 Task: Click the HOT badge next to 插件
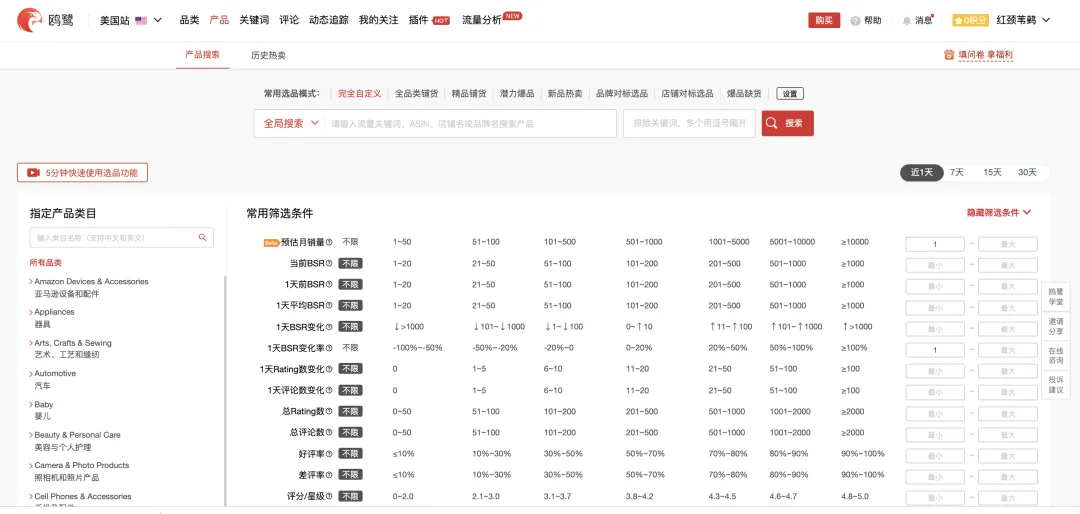point(441,21)
